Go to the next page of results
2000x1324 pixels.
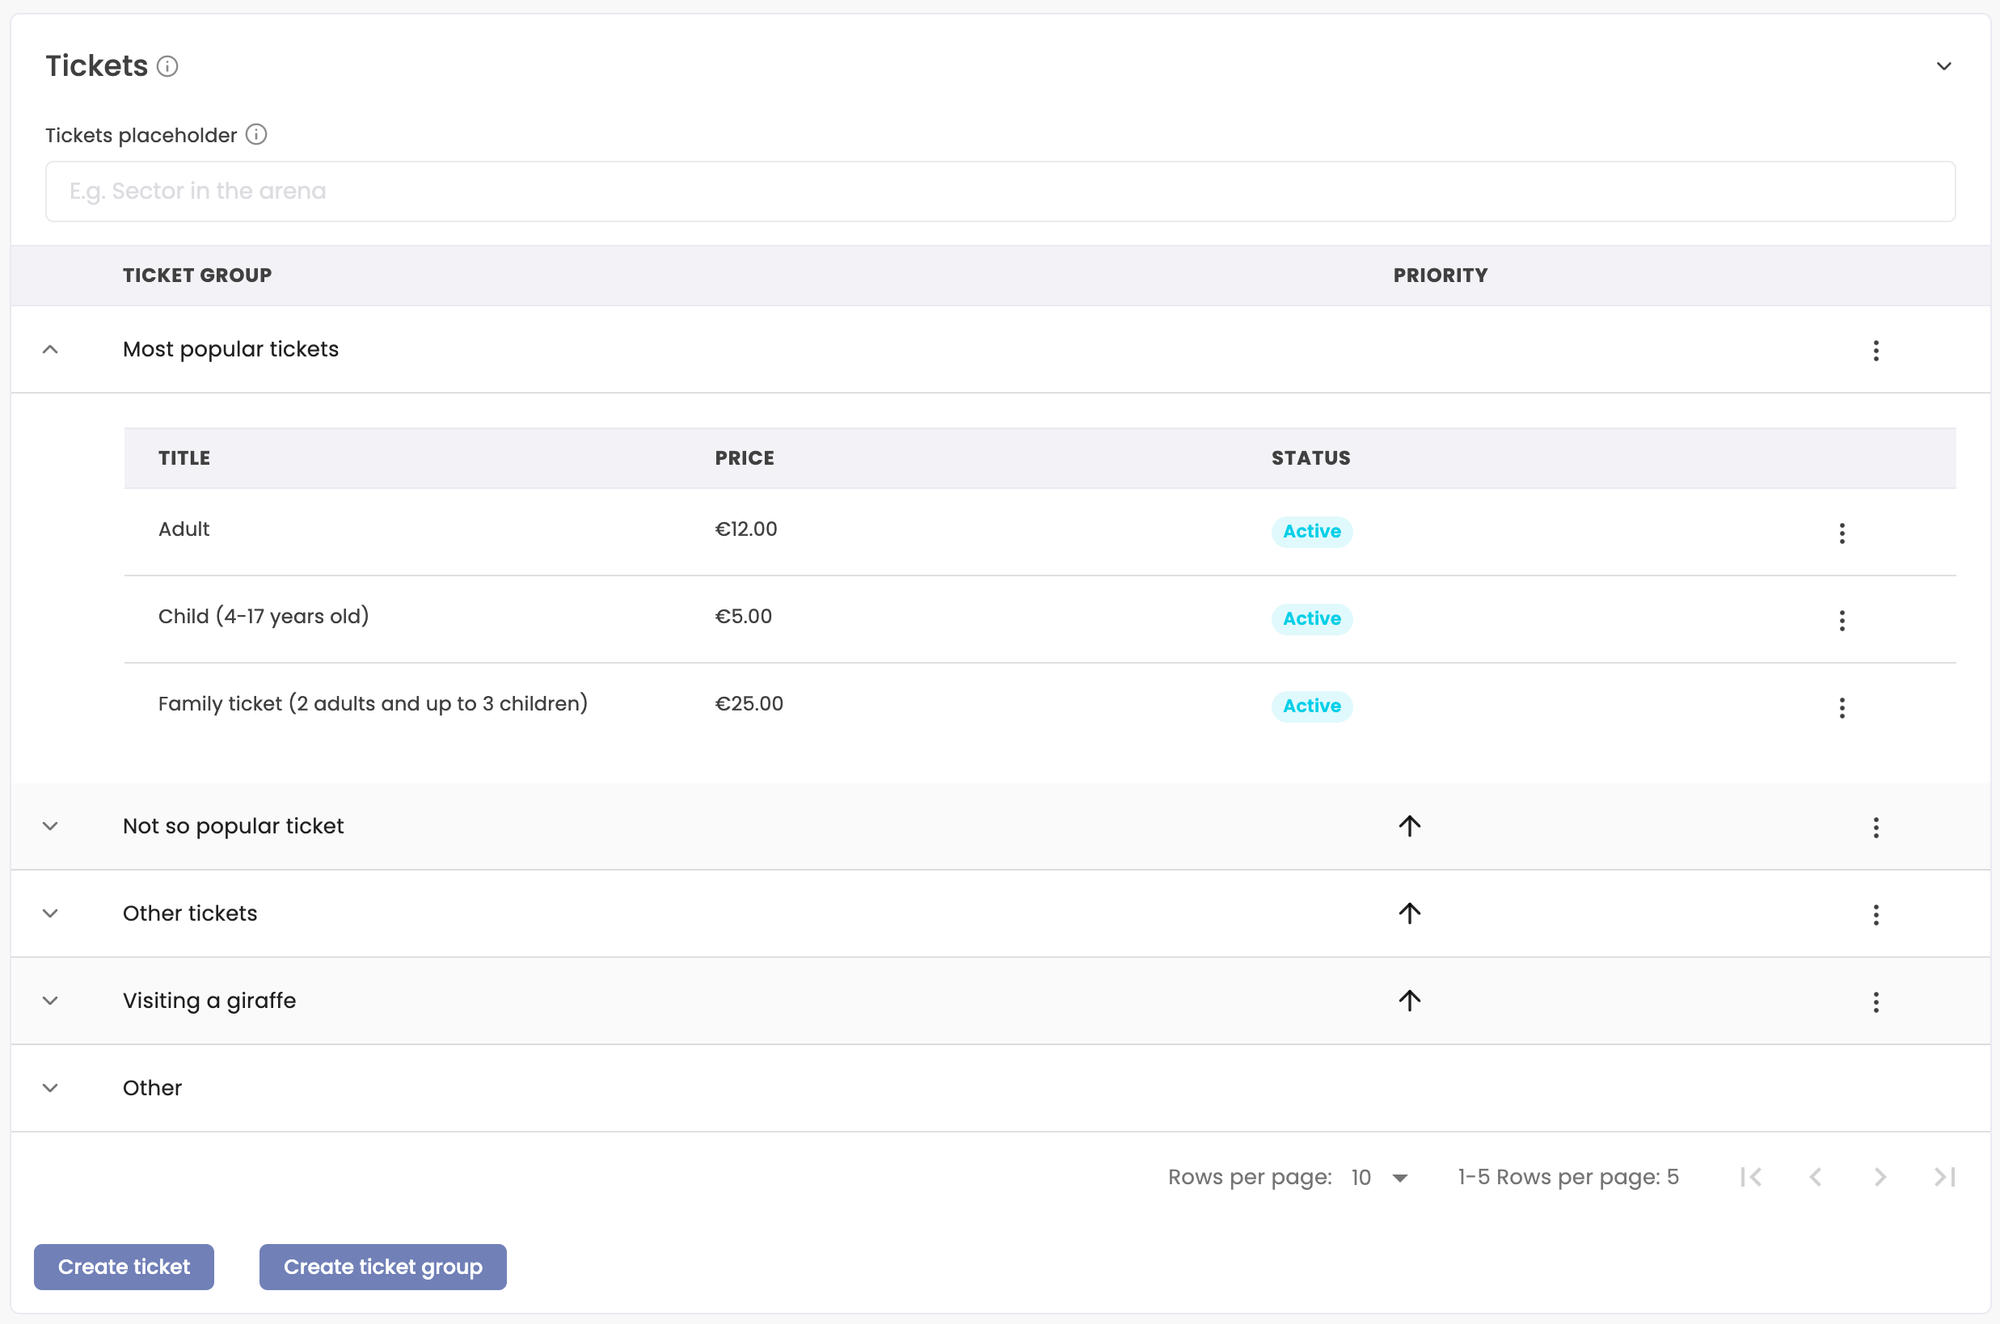coord(1881,1177)
